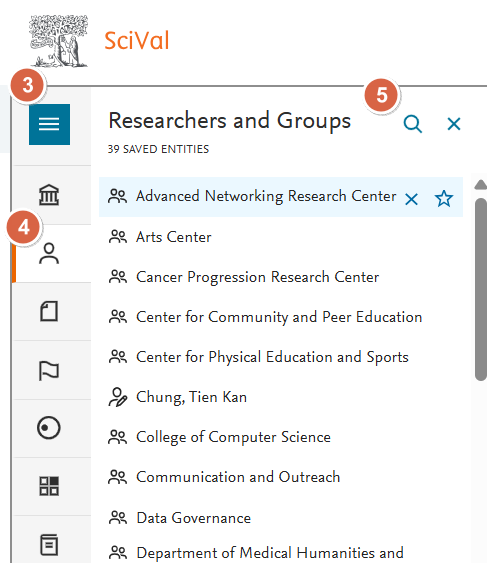487x563 pixels.
Task: Open the hamburger menu button
Action: click(49, 124)
